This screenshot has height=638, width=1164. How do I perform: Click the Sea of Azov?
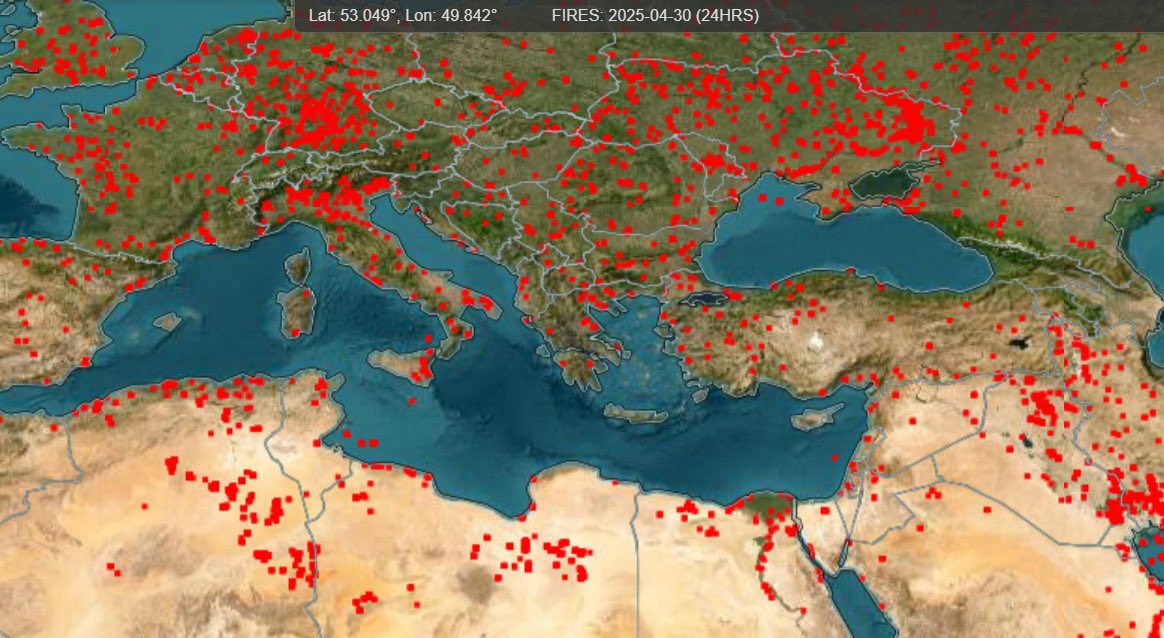(x=883, y=182)
